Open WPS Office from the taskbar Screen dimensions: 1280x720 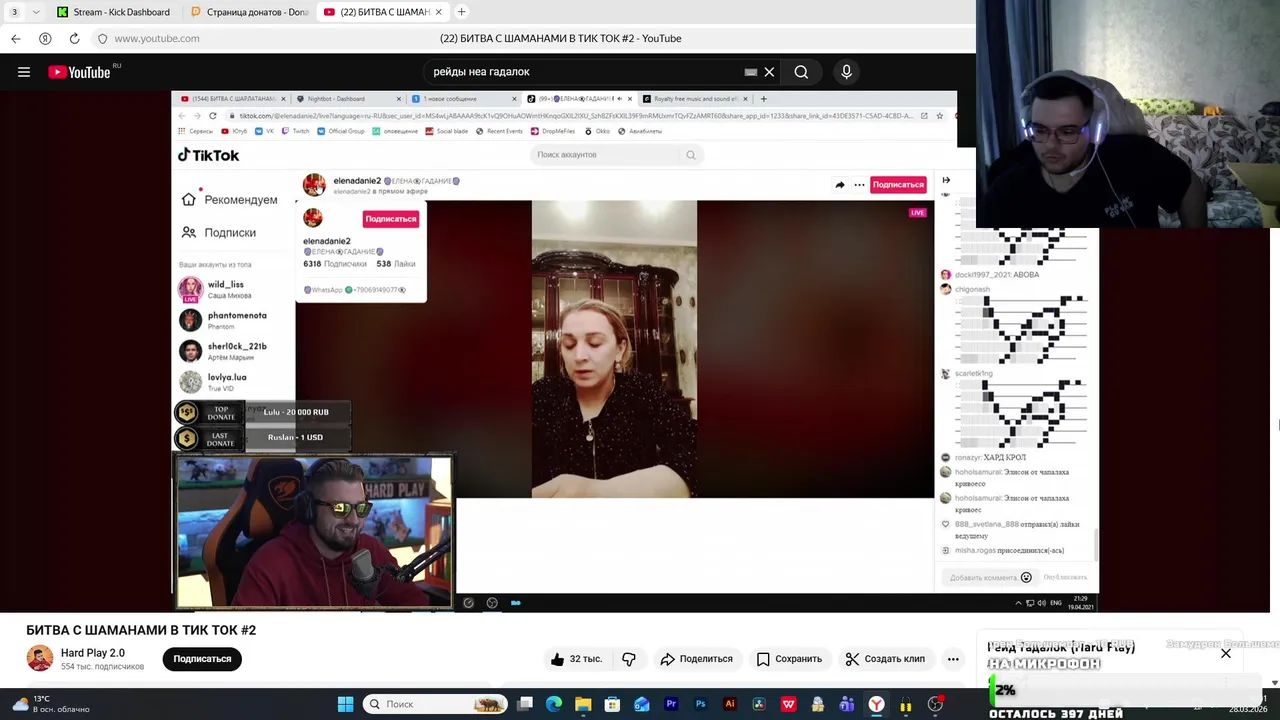point(788,704)
